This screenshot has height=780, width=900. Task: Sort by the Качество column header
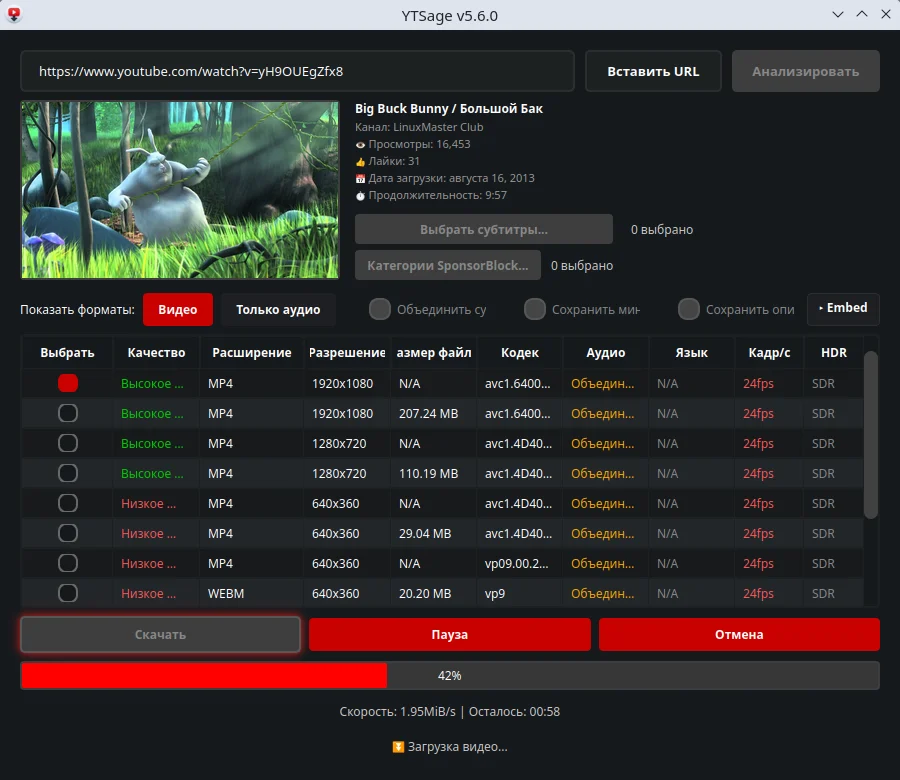(156, 352)
